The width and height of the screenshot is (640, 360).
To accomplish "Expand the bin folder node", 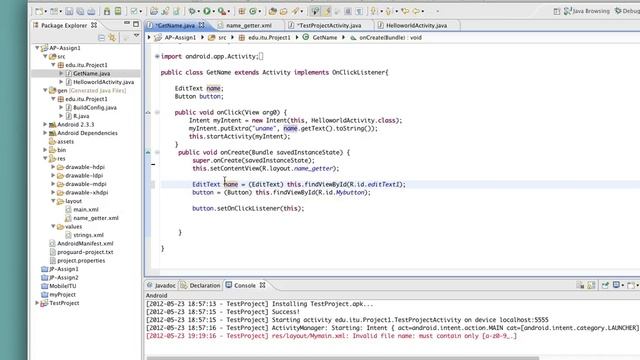I will (45, 150).
